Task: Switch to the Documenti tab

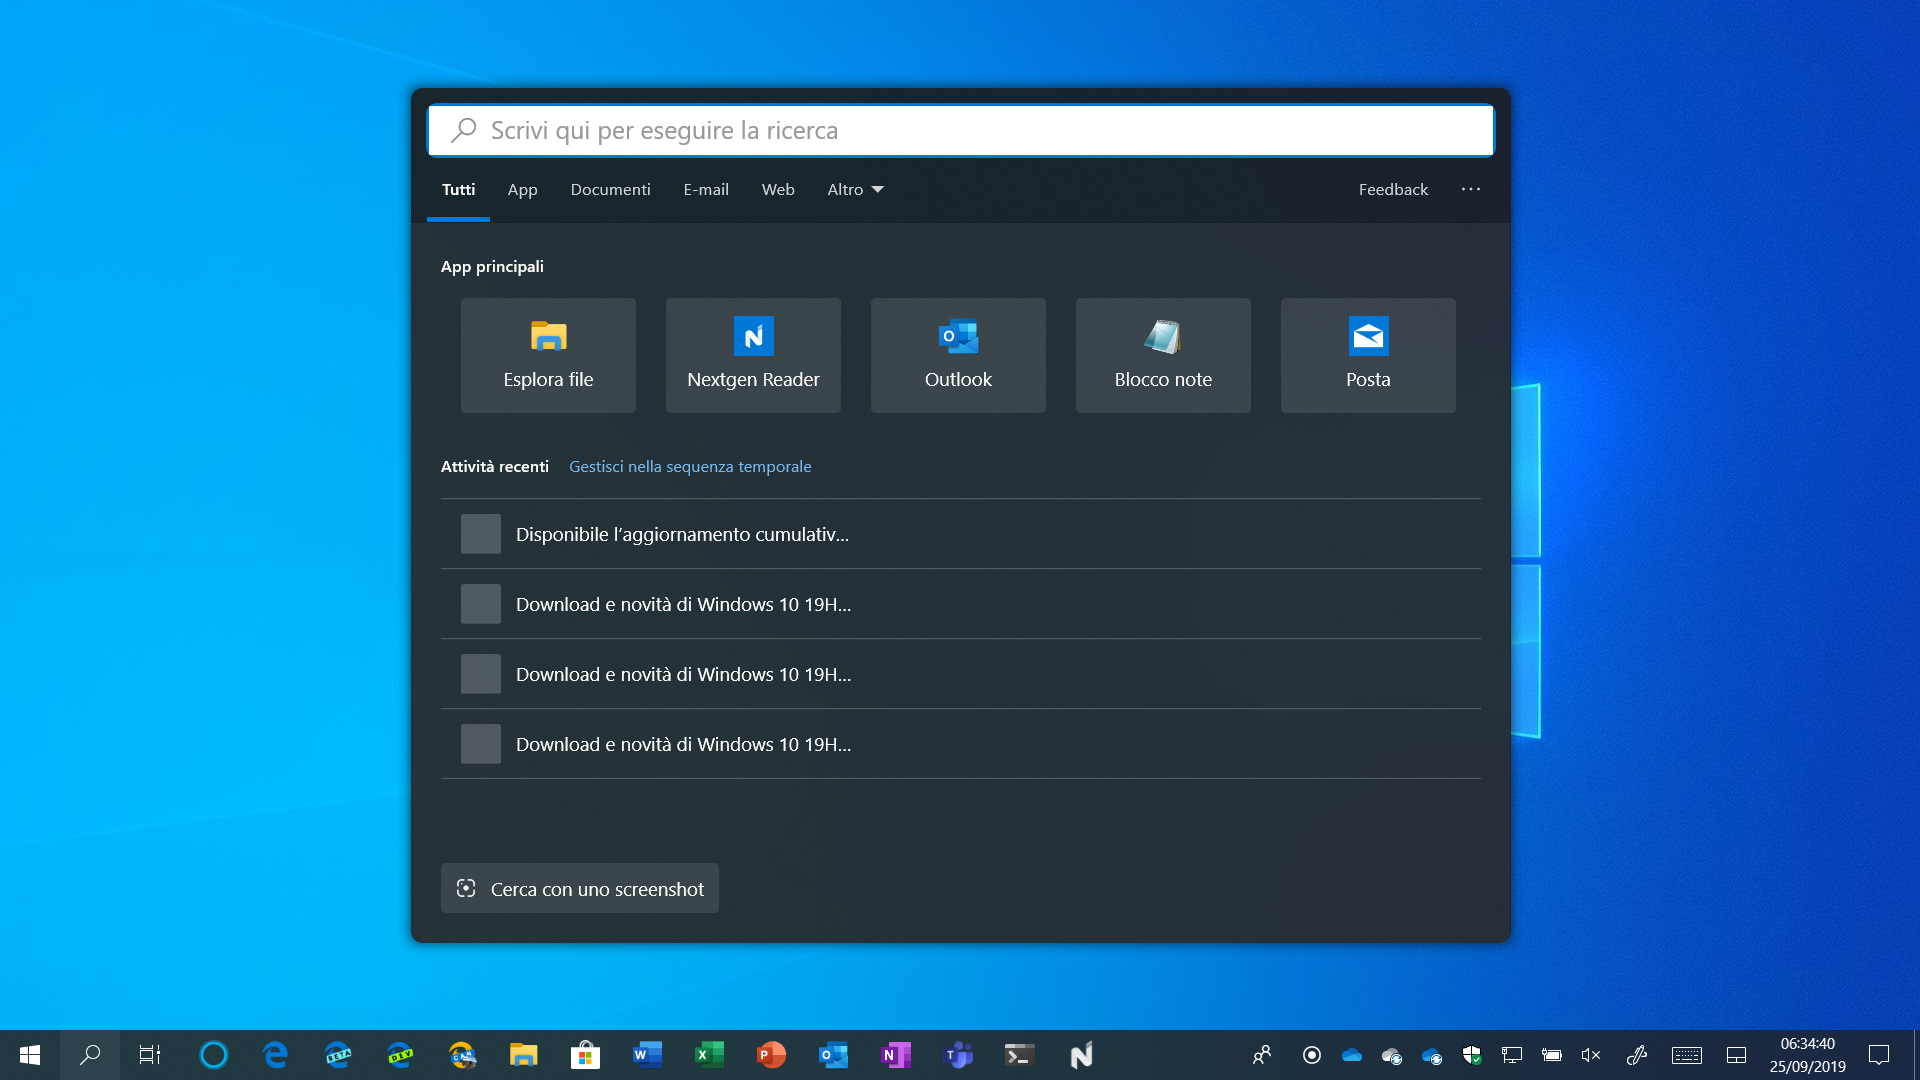Action: pyautogui.click(x=610, y=190)
